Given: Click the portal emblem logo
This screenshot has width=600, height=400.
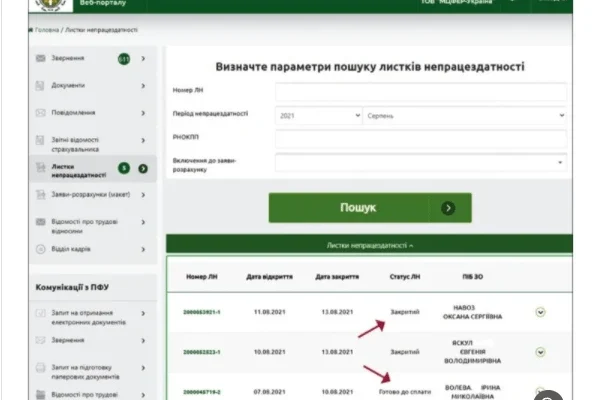Looking at the screenshot, I should [x=51, y=5].
